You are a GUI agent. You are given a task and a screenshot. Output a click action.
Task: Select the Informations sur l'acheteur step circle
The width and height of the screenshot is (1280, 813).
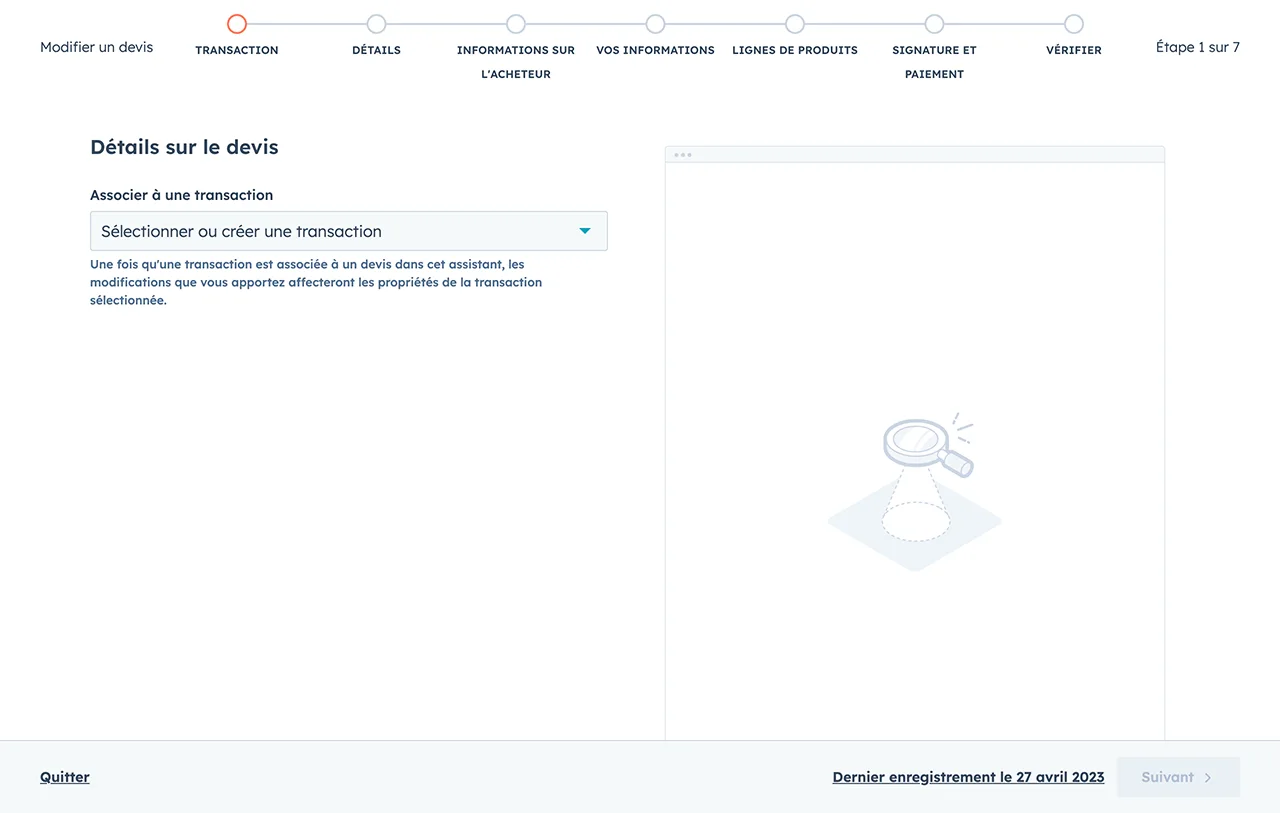(x=516, y=24)
